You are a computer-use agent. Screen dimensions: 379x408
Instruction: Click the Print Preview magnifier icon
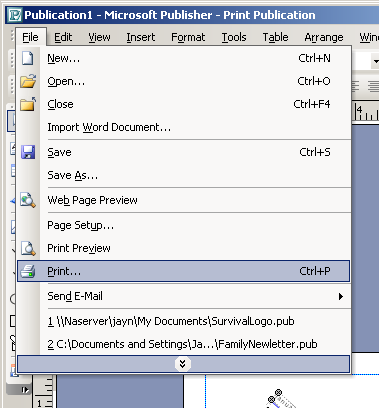coord(28,248)
